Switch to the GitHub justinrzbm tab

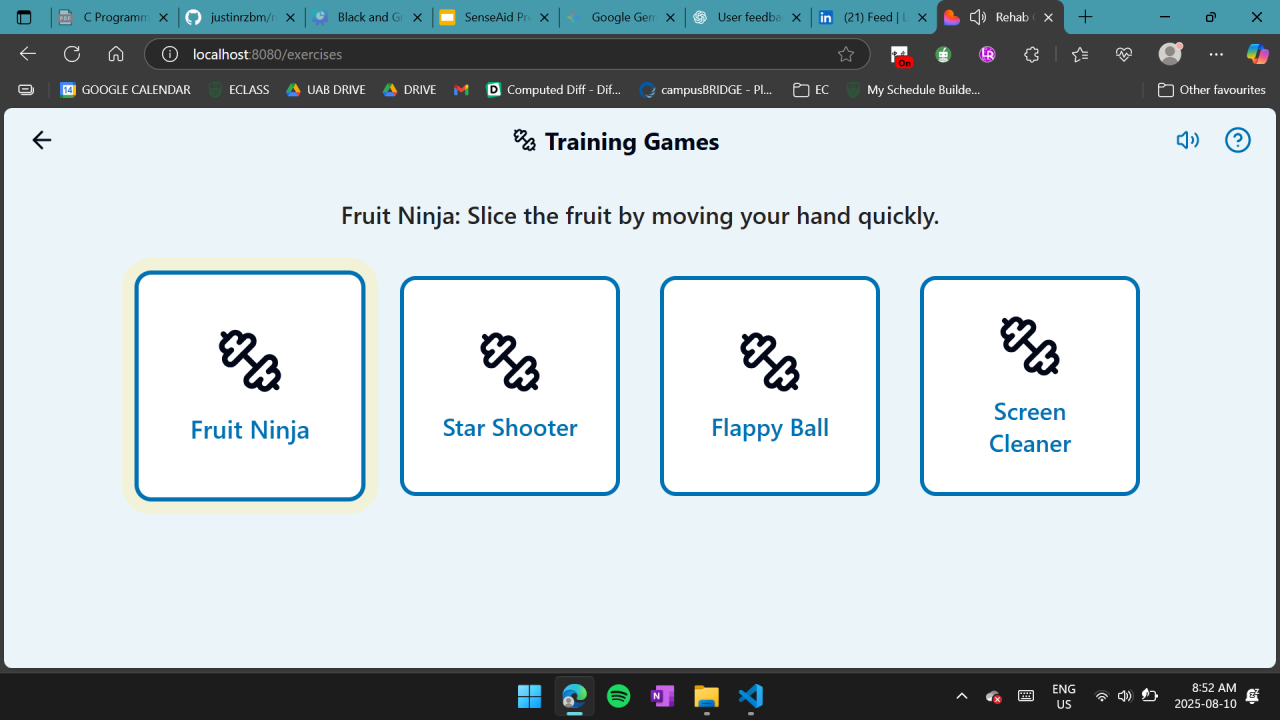coord(242,17)
